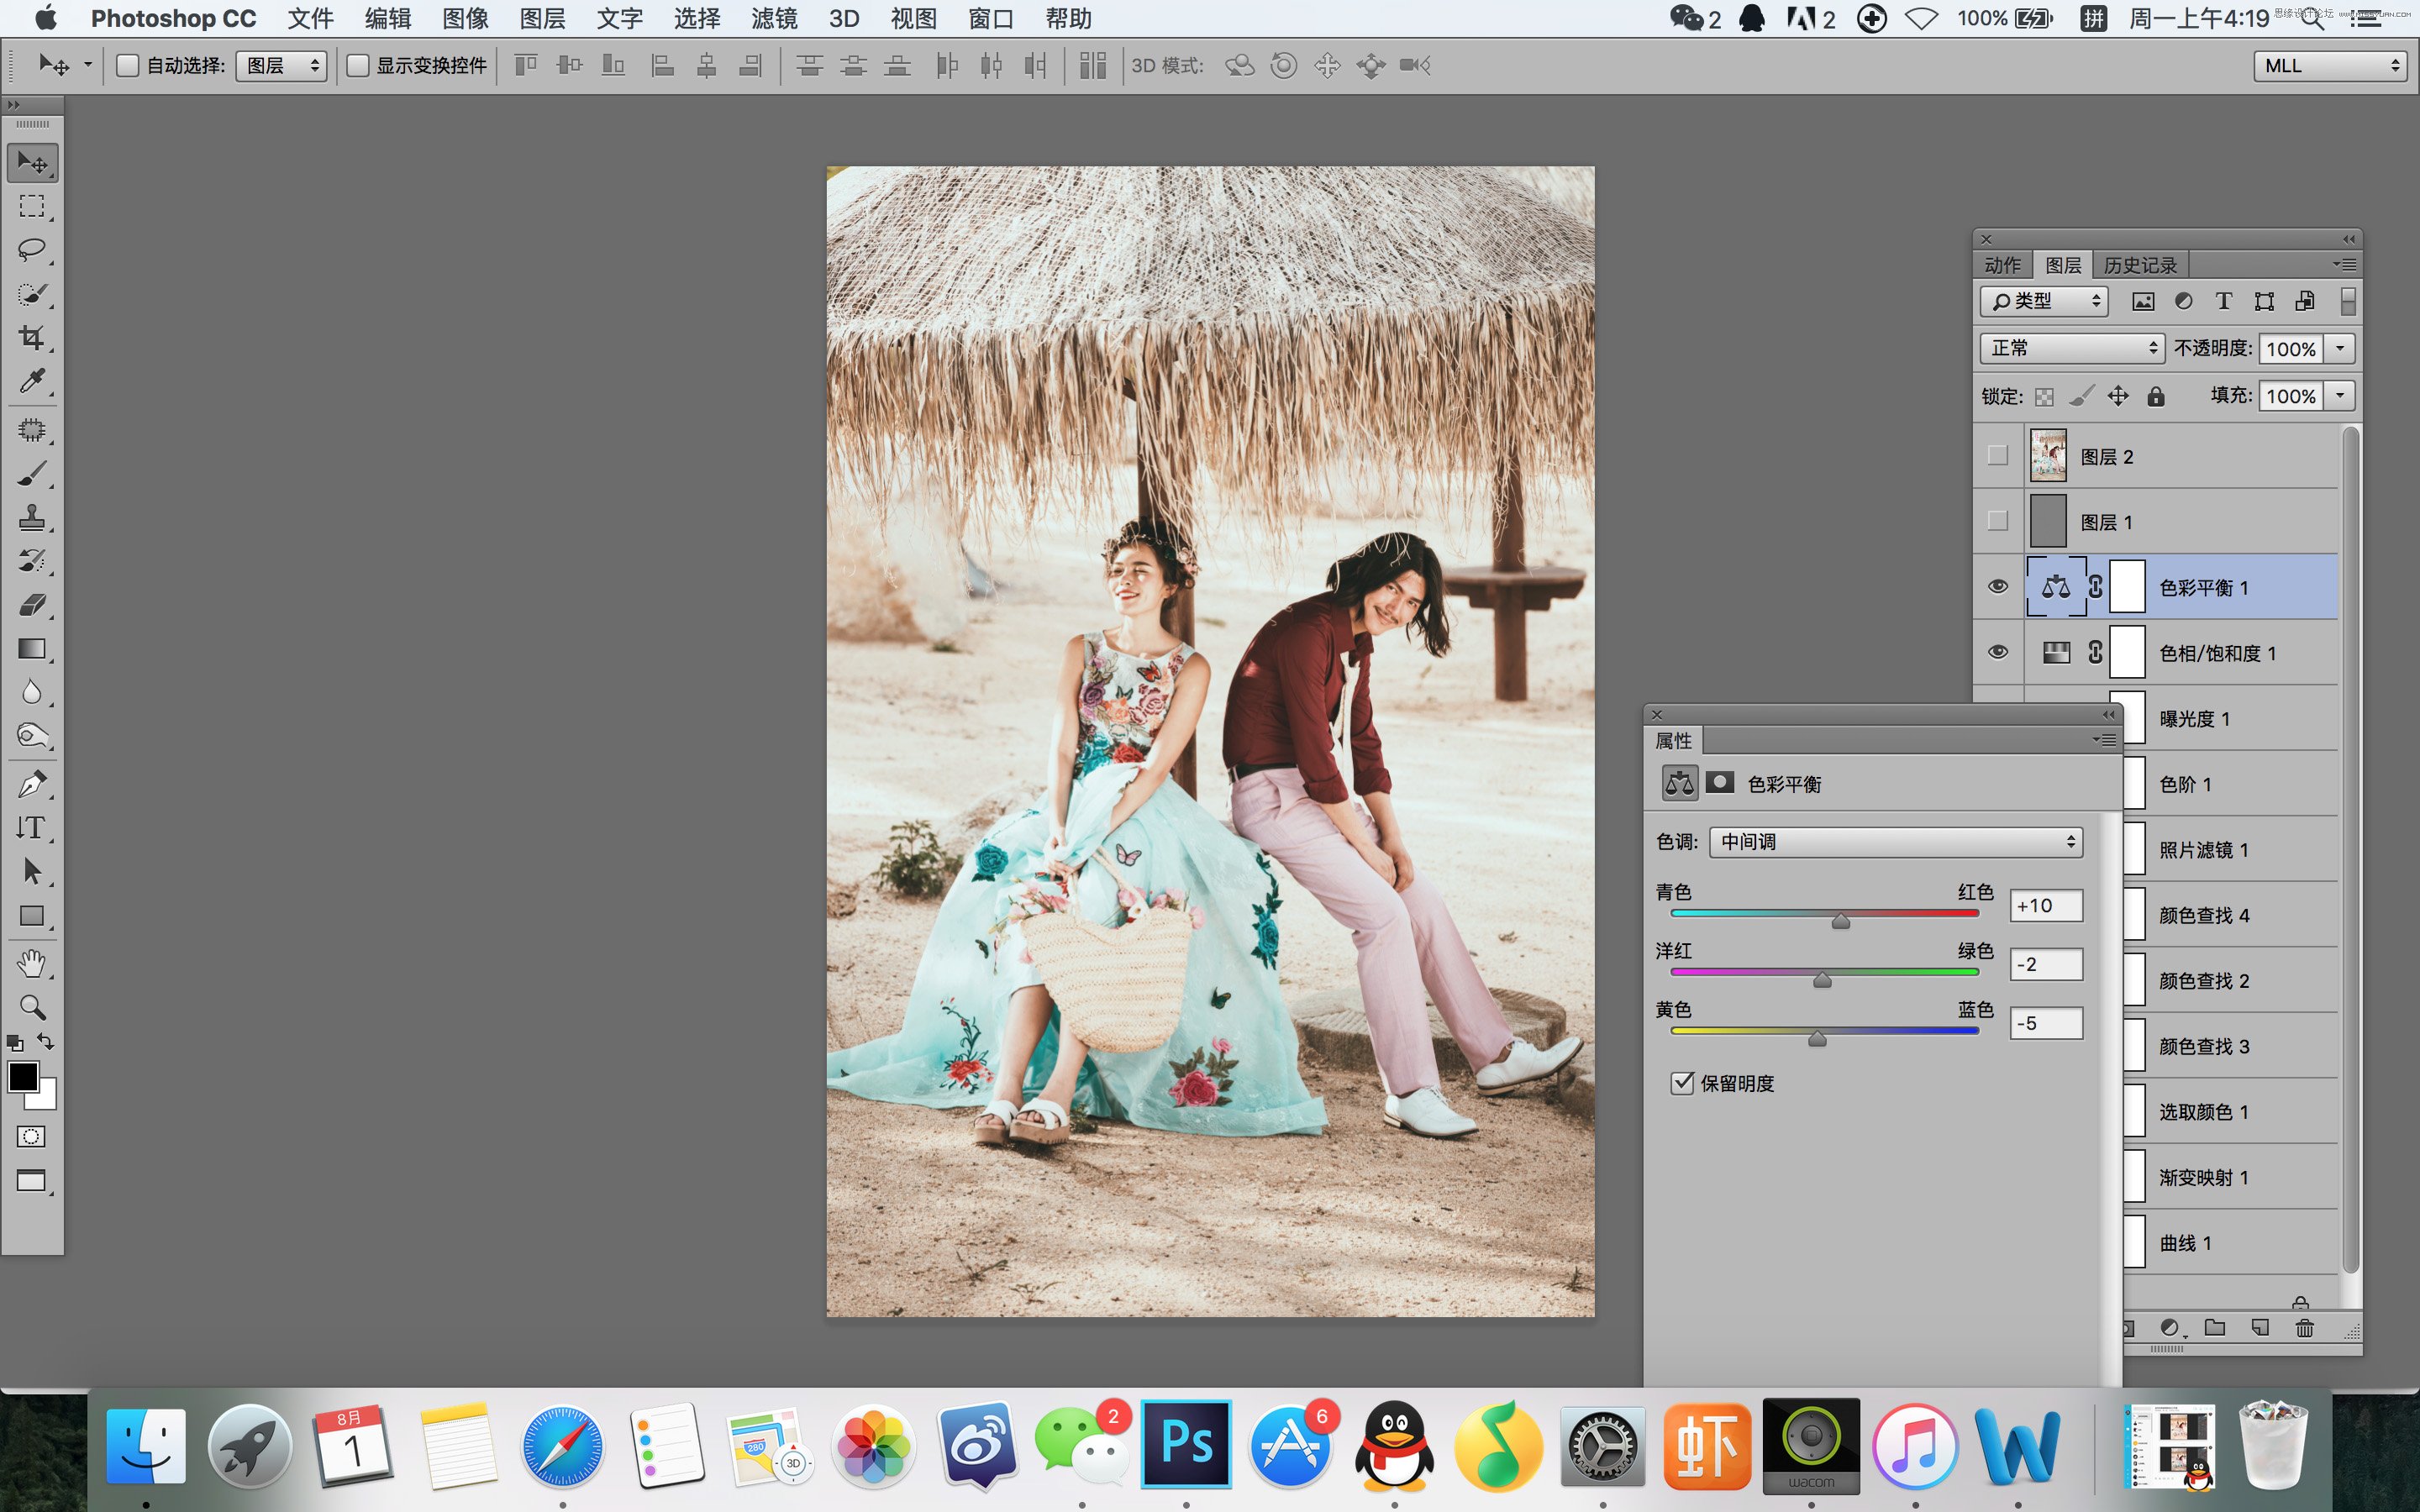Select the Clone Stamp tool
This screenshot has width=2420, height=1512.
[x=32, y=517]
